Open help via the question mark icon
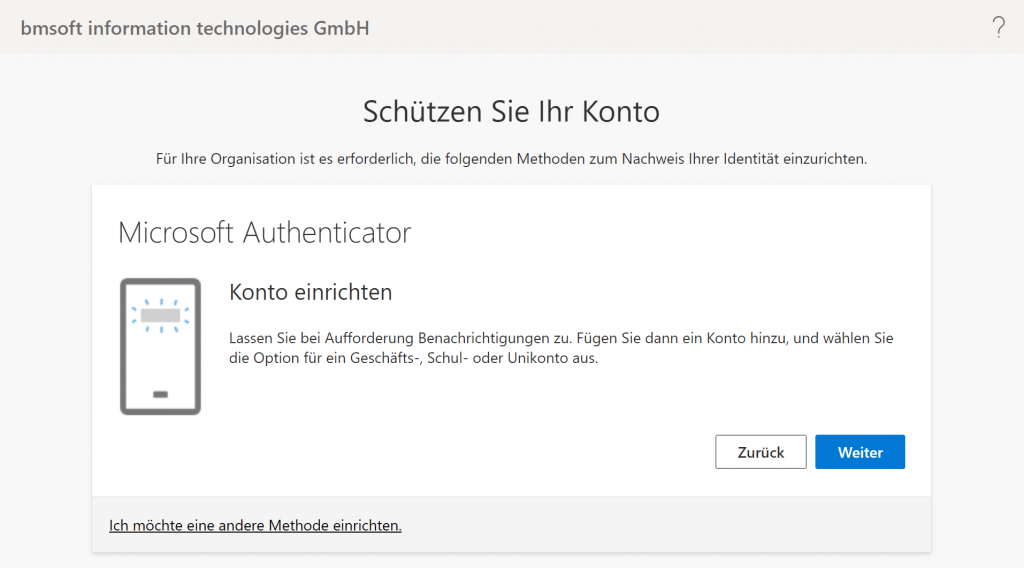Screen dimensions: 1024x568 998,28
